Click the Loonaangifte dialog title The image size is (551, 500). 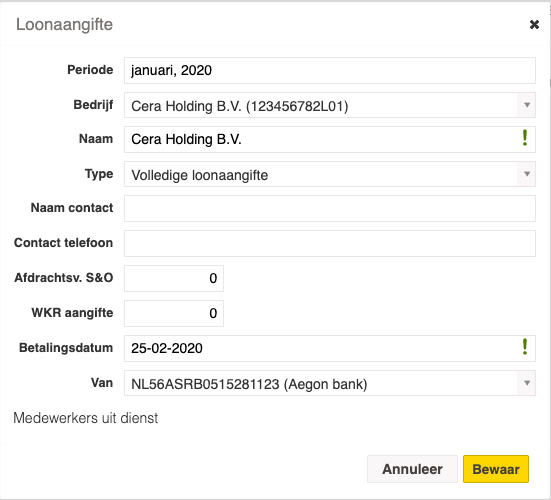(x=64, y=25)
